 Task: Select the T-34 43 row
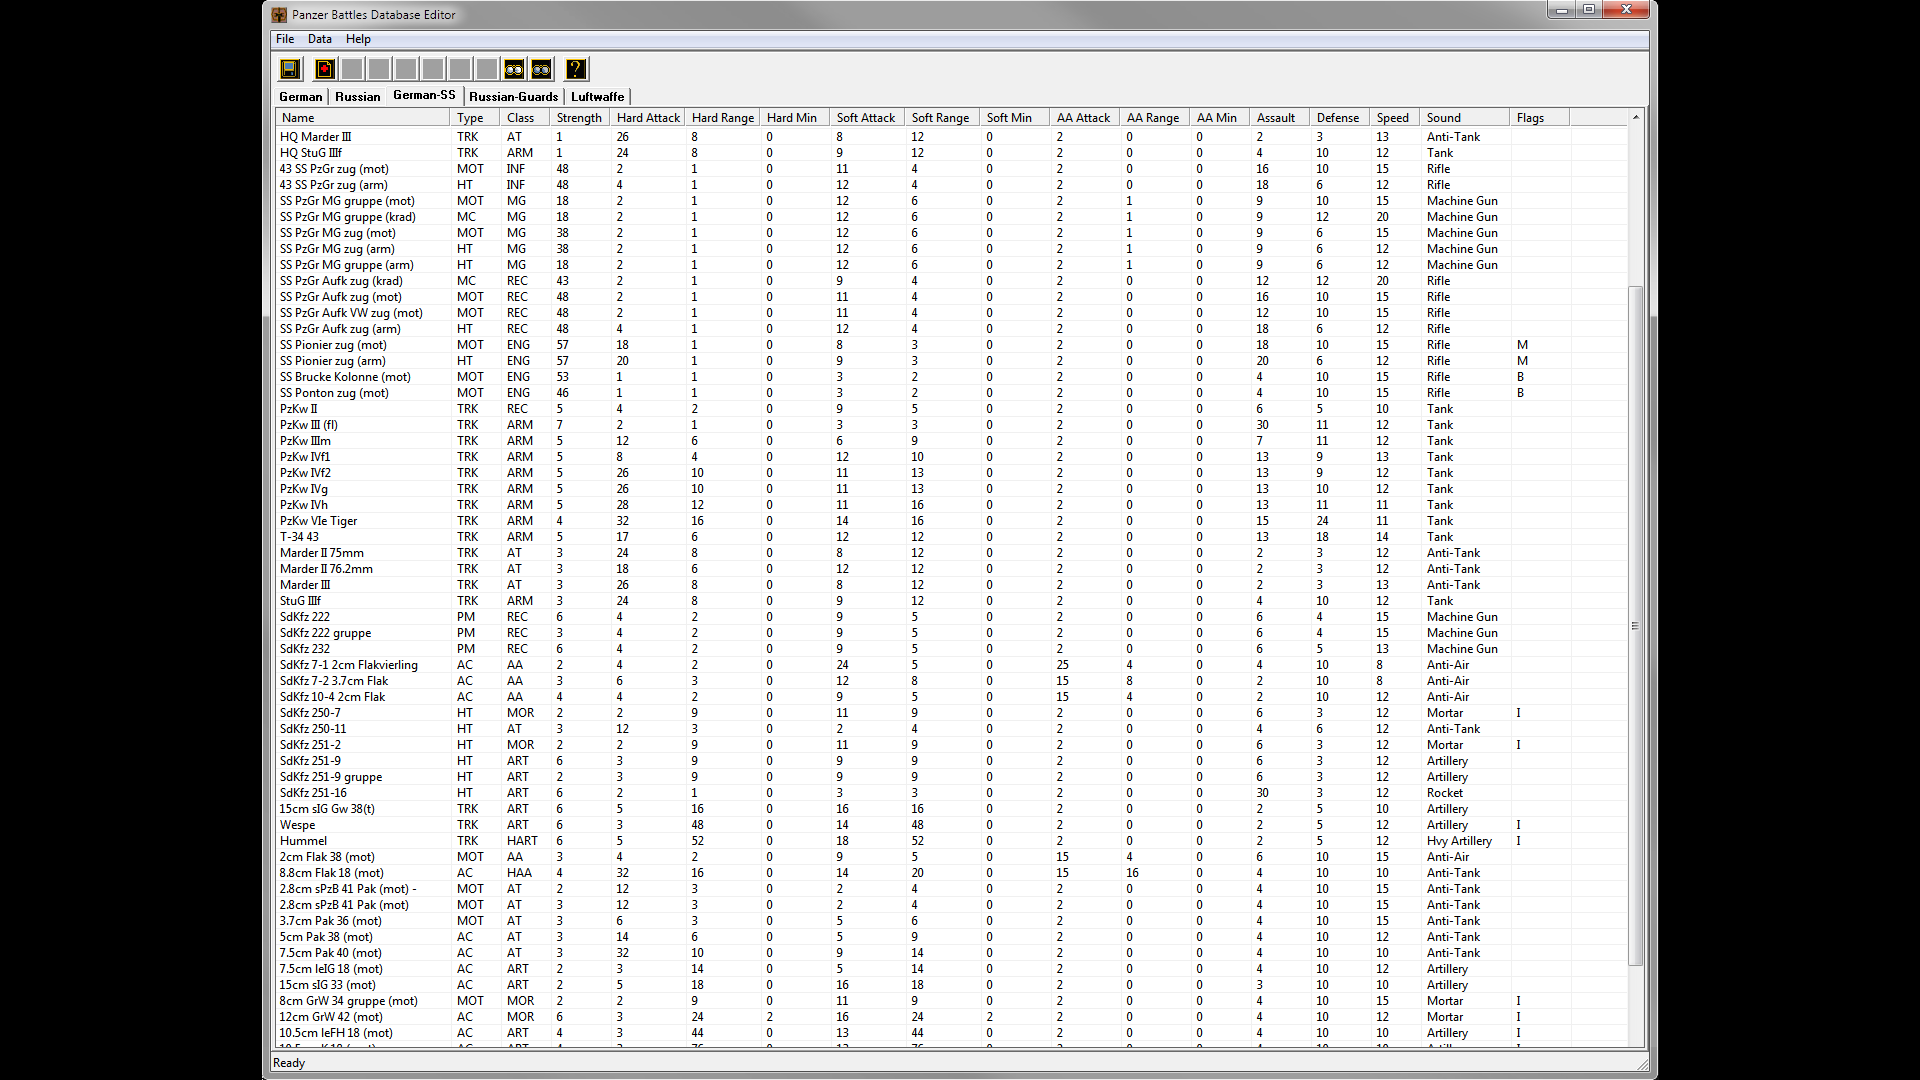pyautogui.click(x=952, y=537)
